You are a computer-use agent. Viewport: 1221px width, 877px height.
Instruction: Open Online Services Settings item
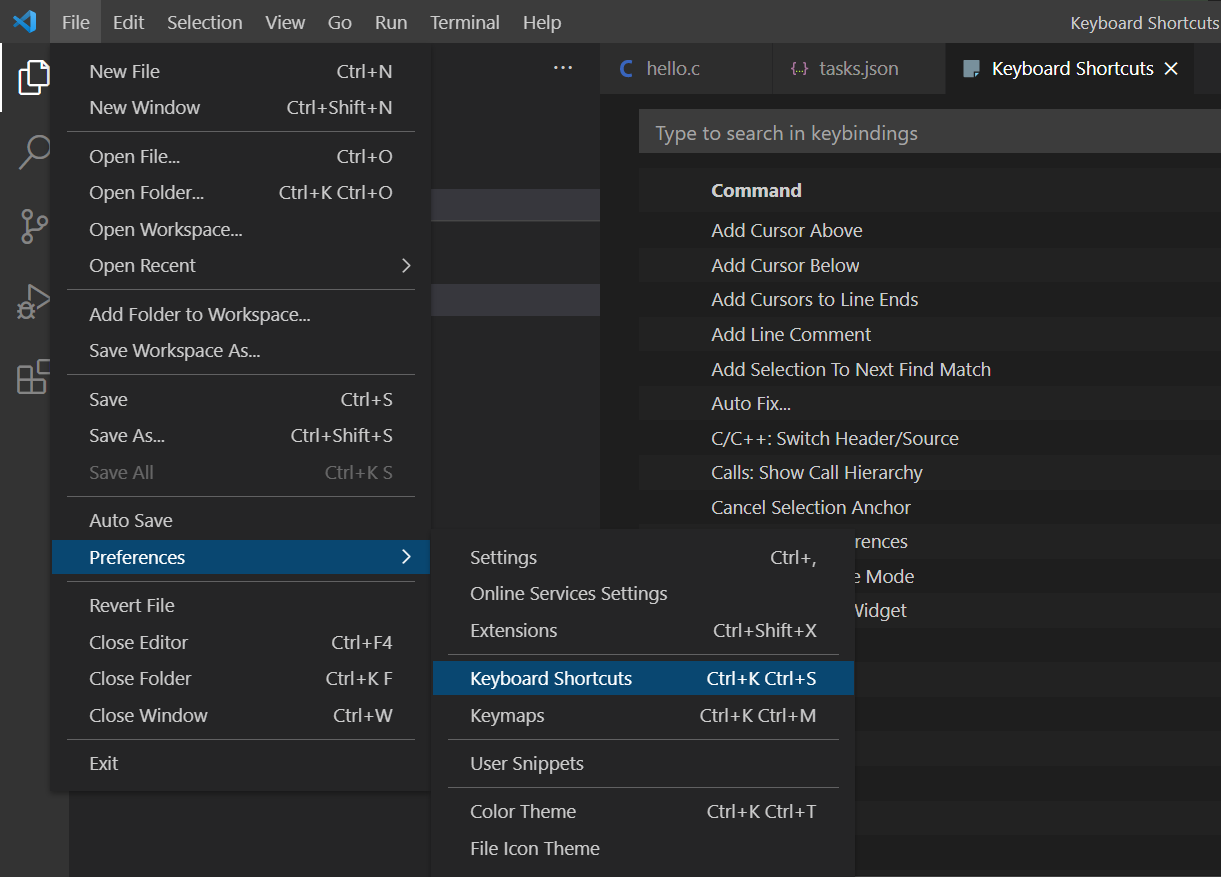click(643, 593)
